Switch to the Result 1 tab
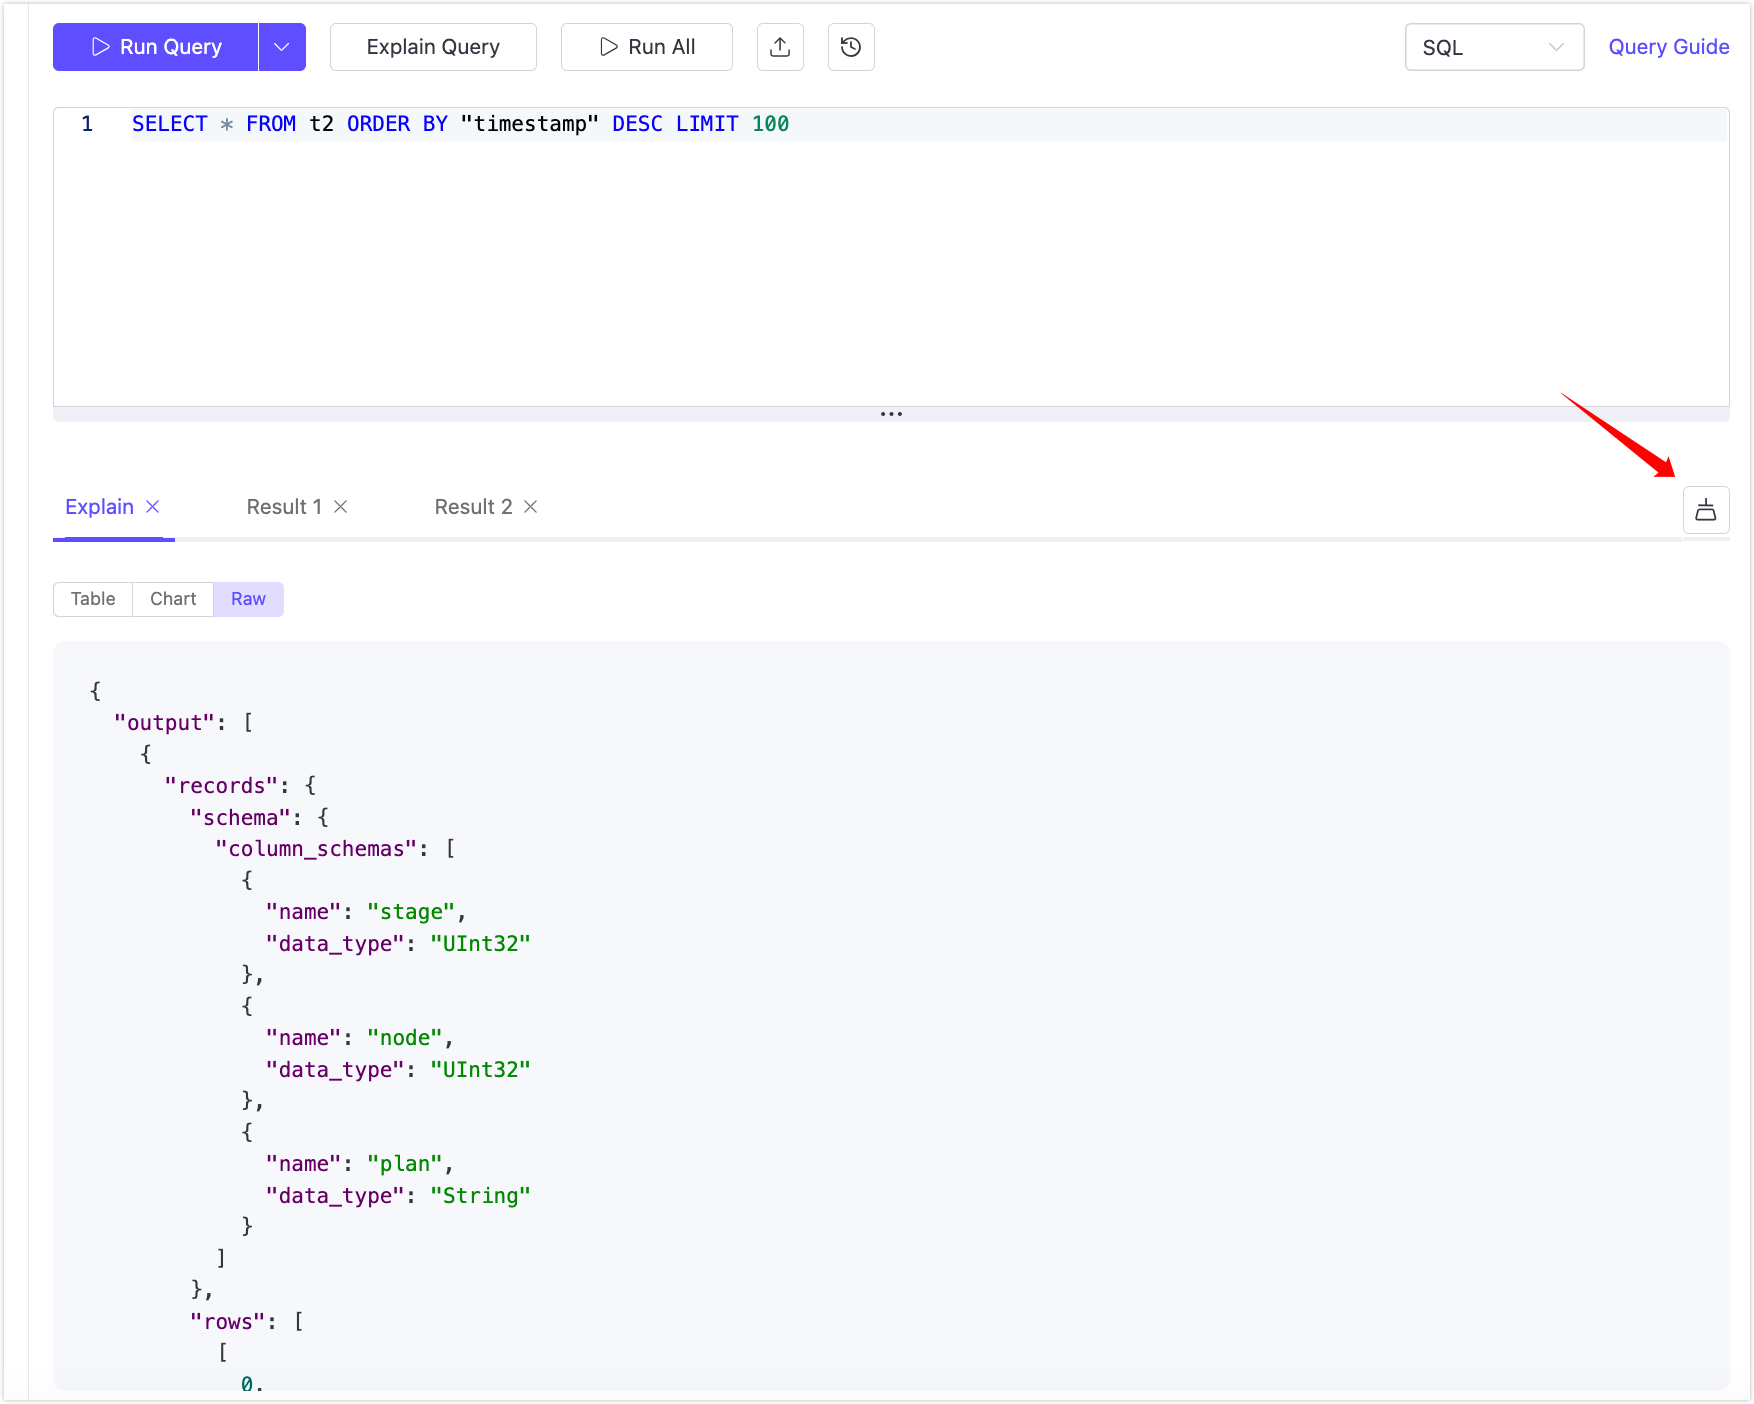This screenshot has height=1404, width=1754. pos(284,506)
